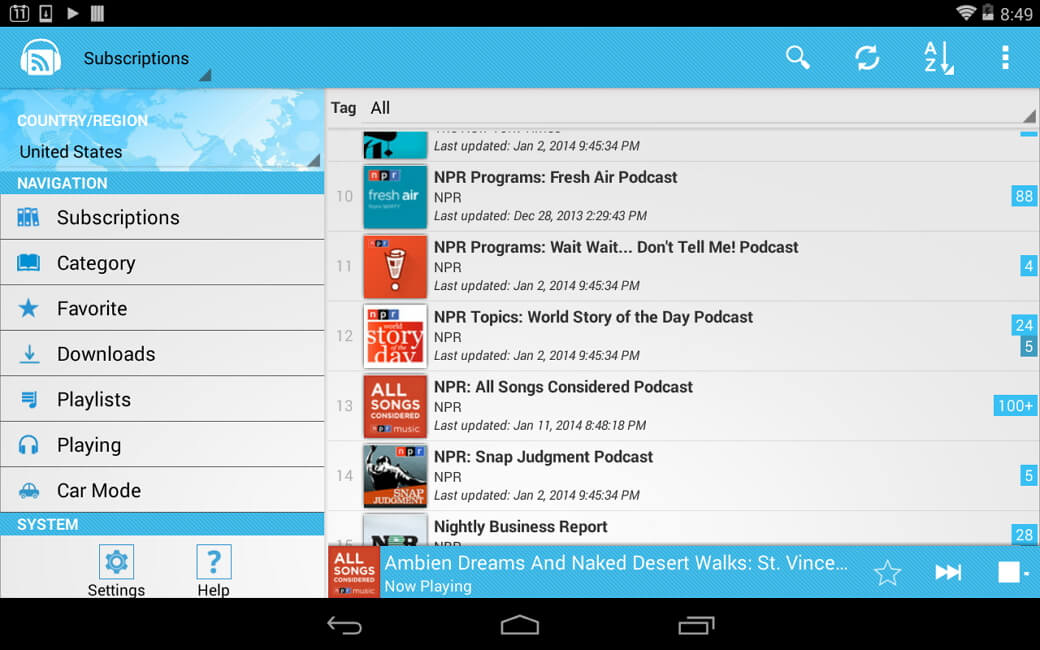Viewport: 1040px width, 650px height.
Task: Tap now playing All Songs Considered artwork
Action: (x=354, y=572)
